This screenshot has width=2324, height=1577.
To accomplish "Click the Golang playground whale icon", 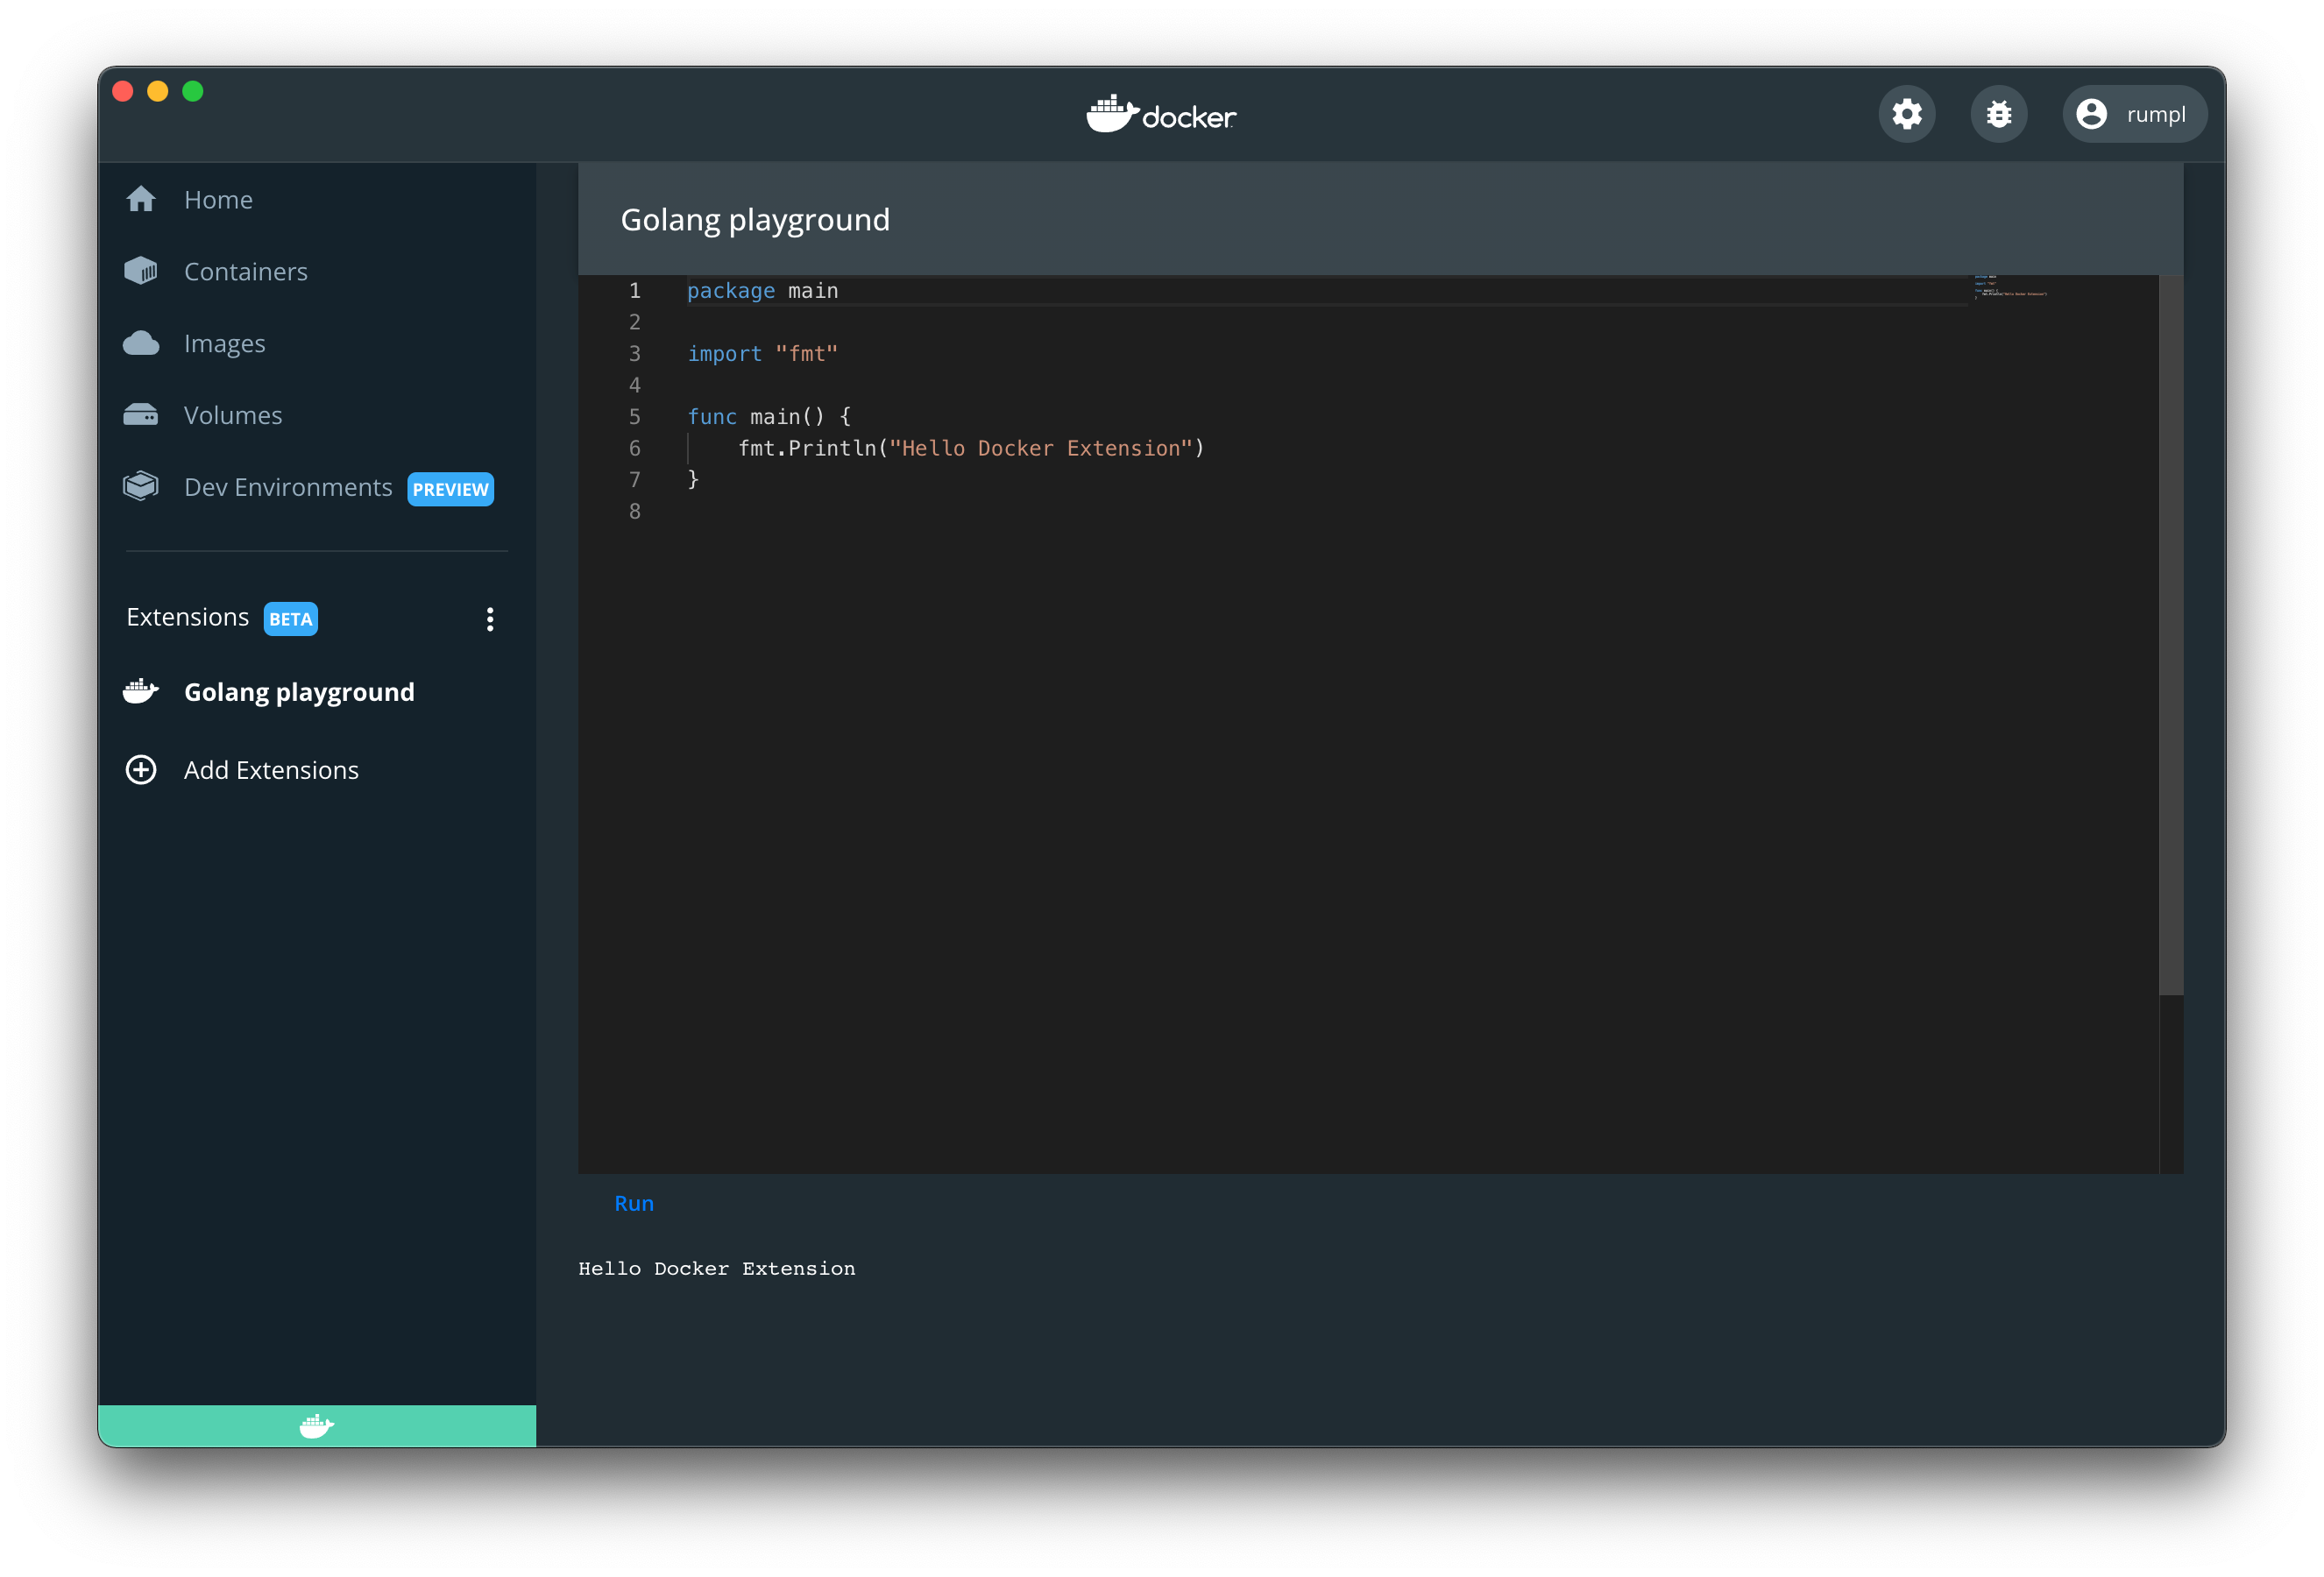I will tap(141, 691).
